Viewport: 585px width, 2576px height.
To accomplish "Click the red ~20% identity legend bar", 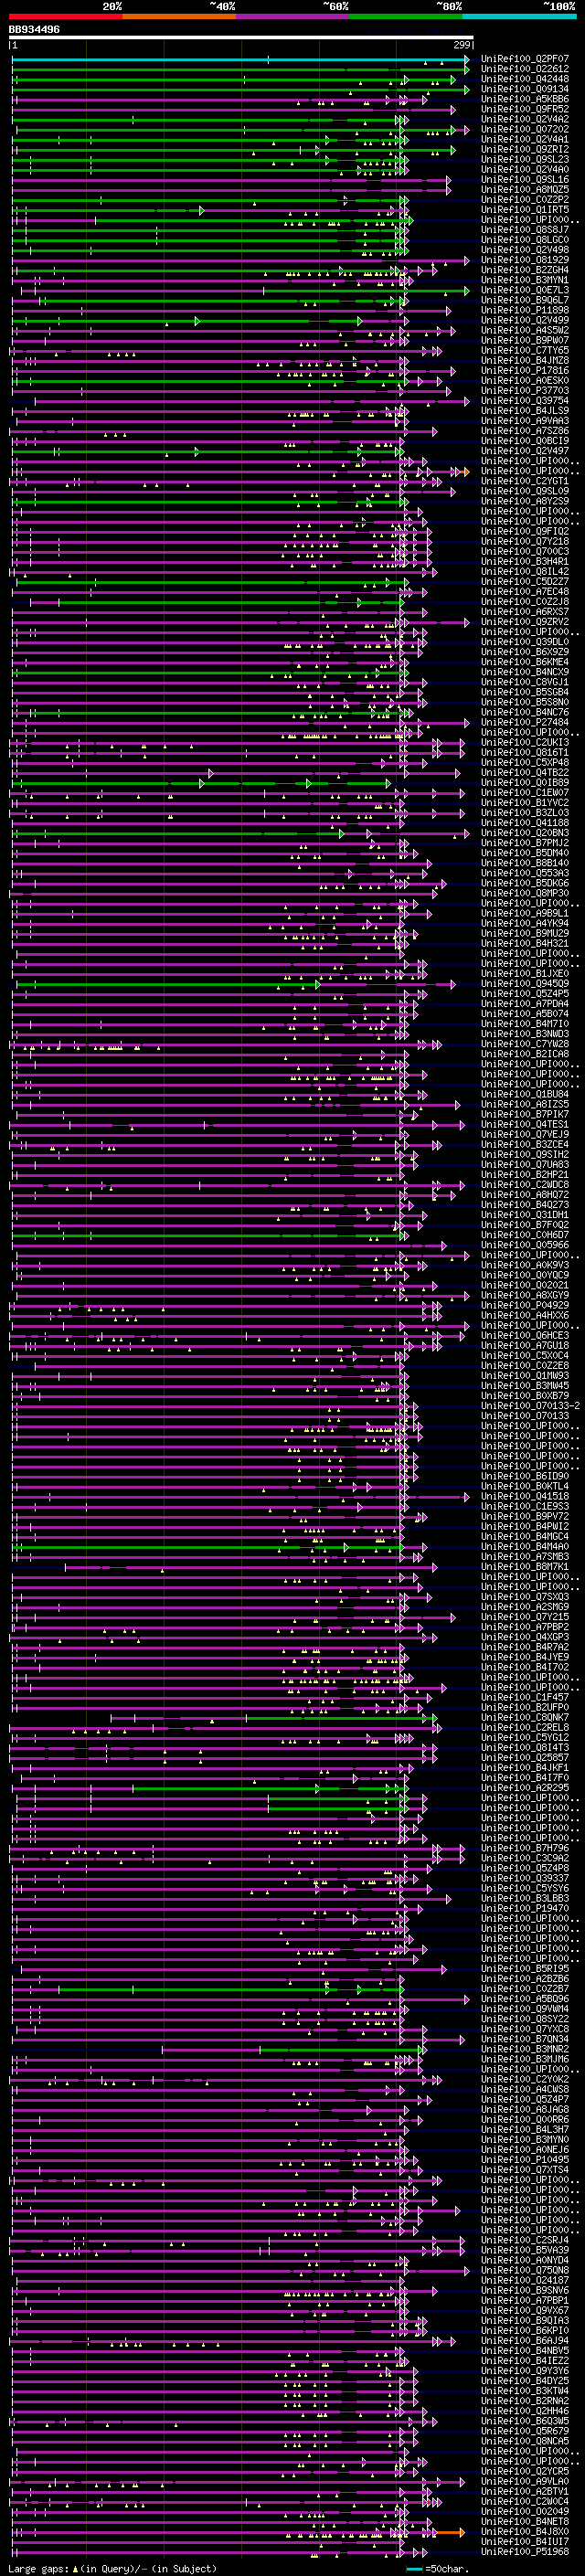I will 66,16.
